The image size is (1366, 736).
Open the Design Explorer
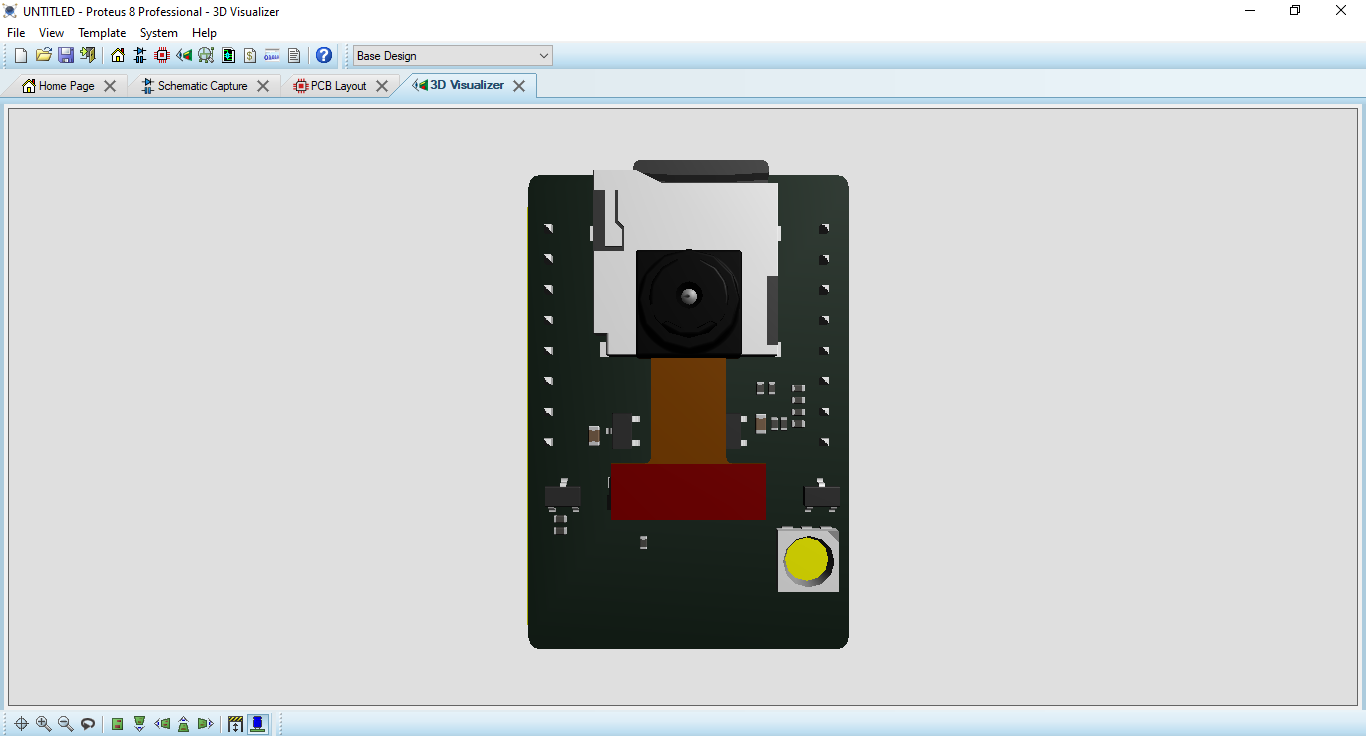[x=206, y=55]
